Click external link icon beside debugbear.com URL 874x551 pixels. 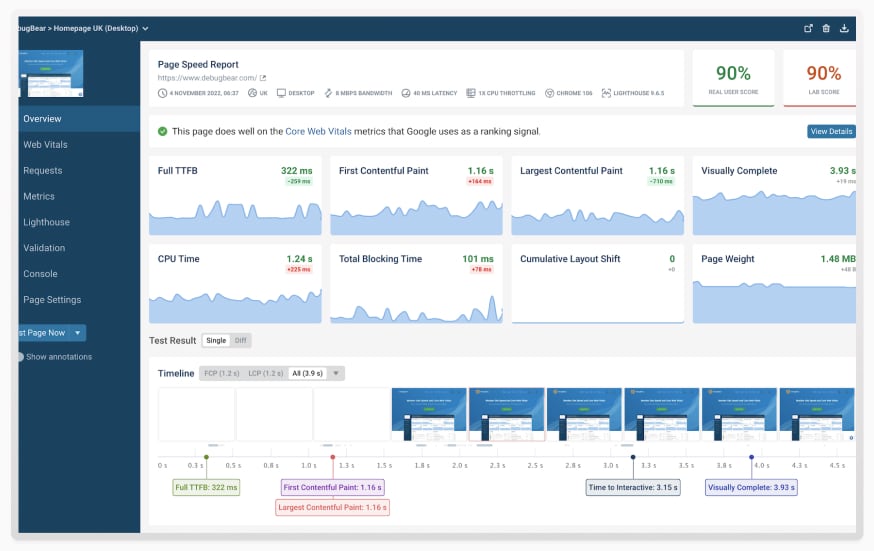(264, 78)
